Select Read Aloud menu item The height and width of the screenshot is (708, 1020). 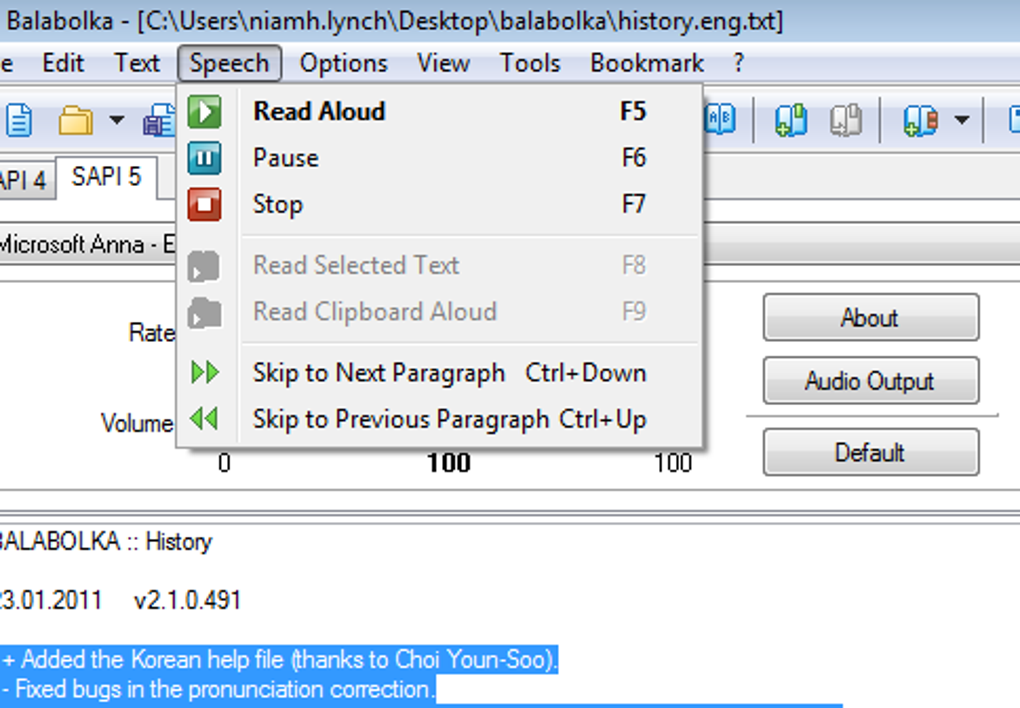[440, 111]
